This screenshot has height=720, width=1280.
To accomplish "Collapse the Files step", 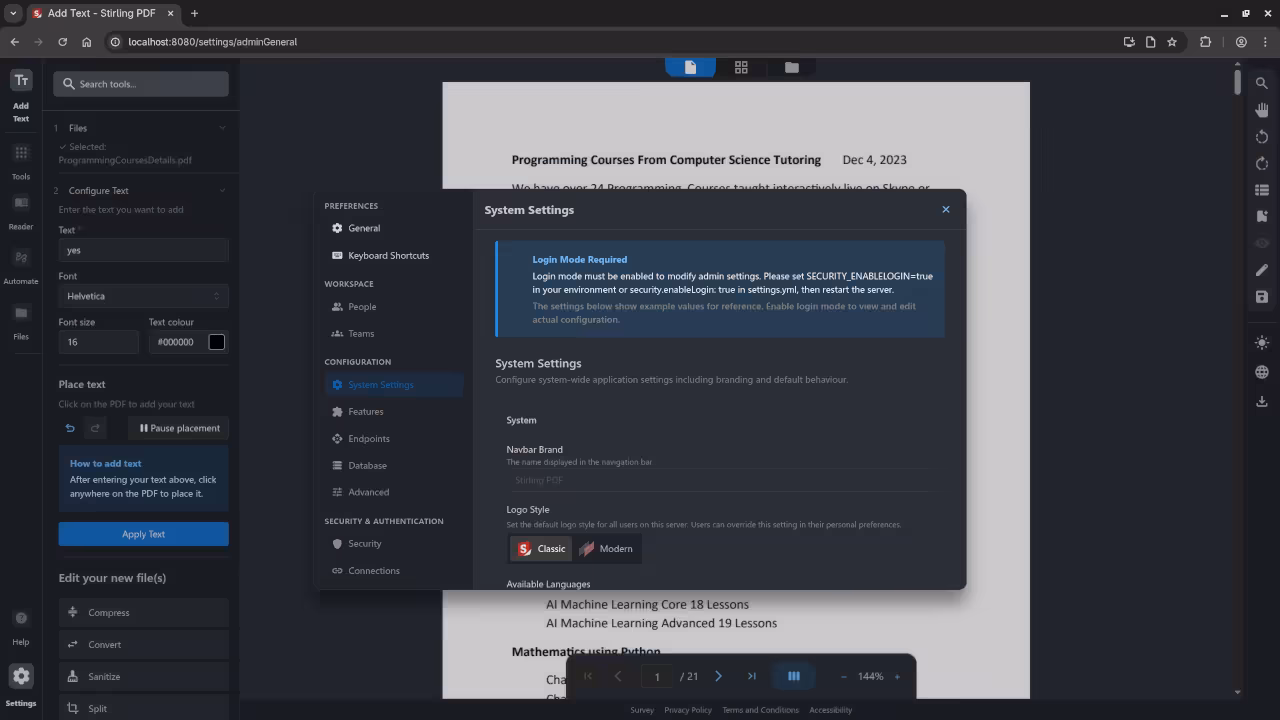I will pyautogui.click(x=222, y=128).
